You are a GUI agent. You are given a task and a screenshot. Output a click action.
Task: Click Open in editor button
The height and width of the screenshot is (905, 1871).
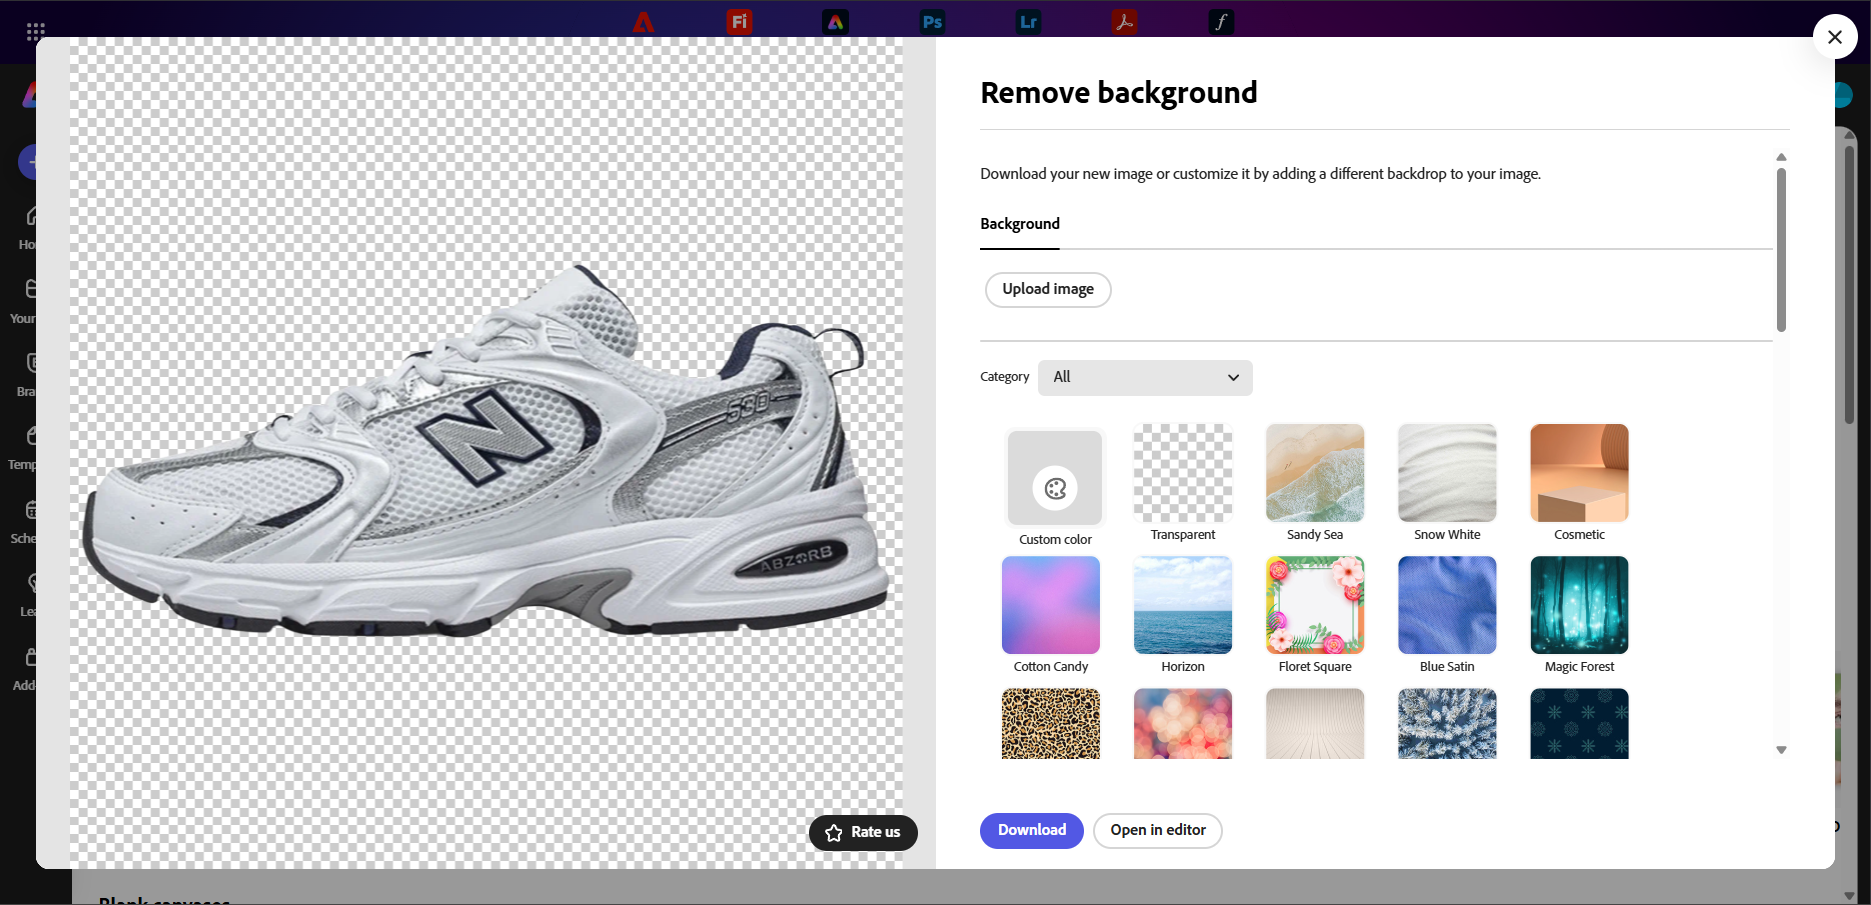[1158, 830]
